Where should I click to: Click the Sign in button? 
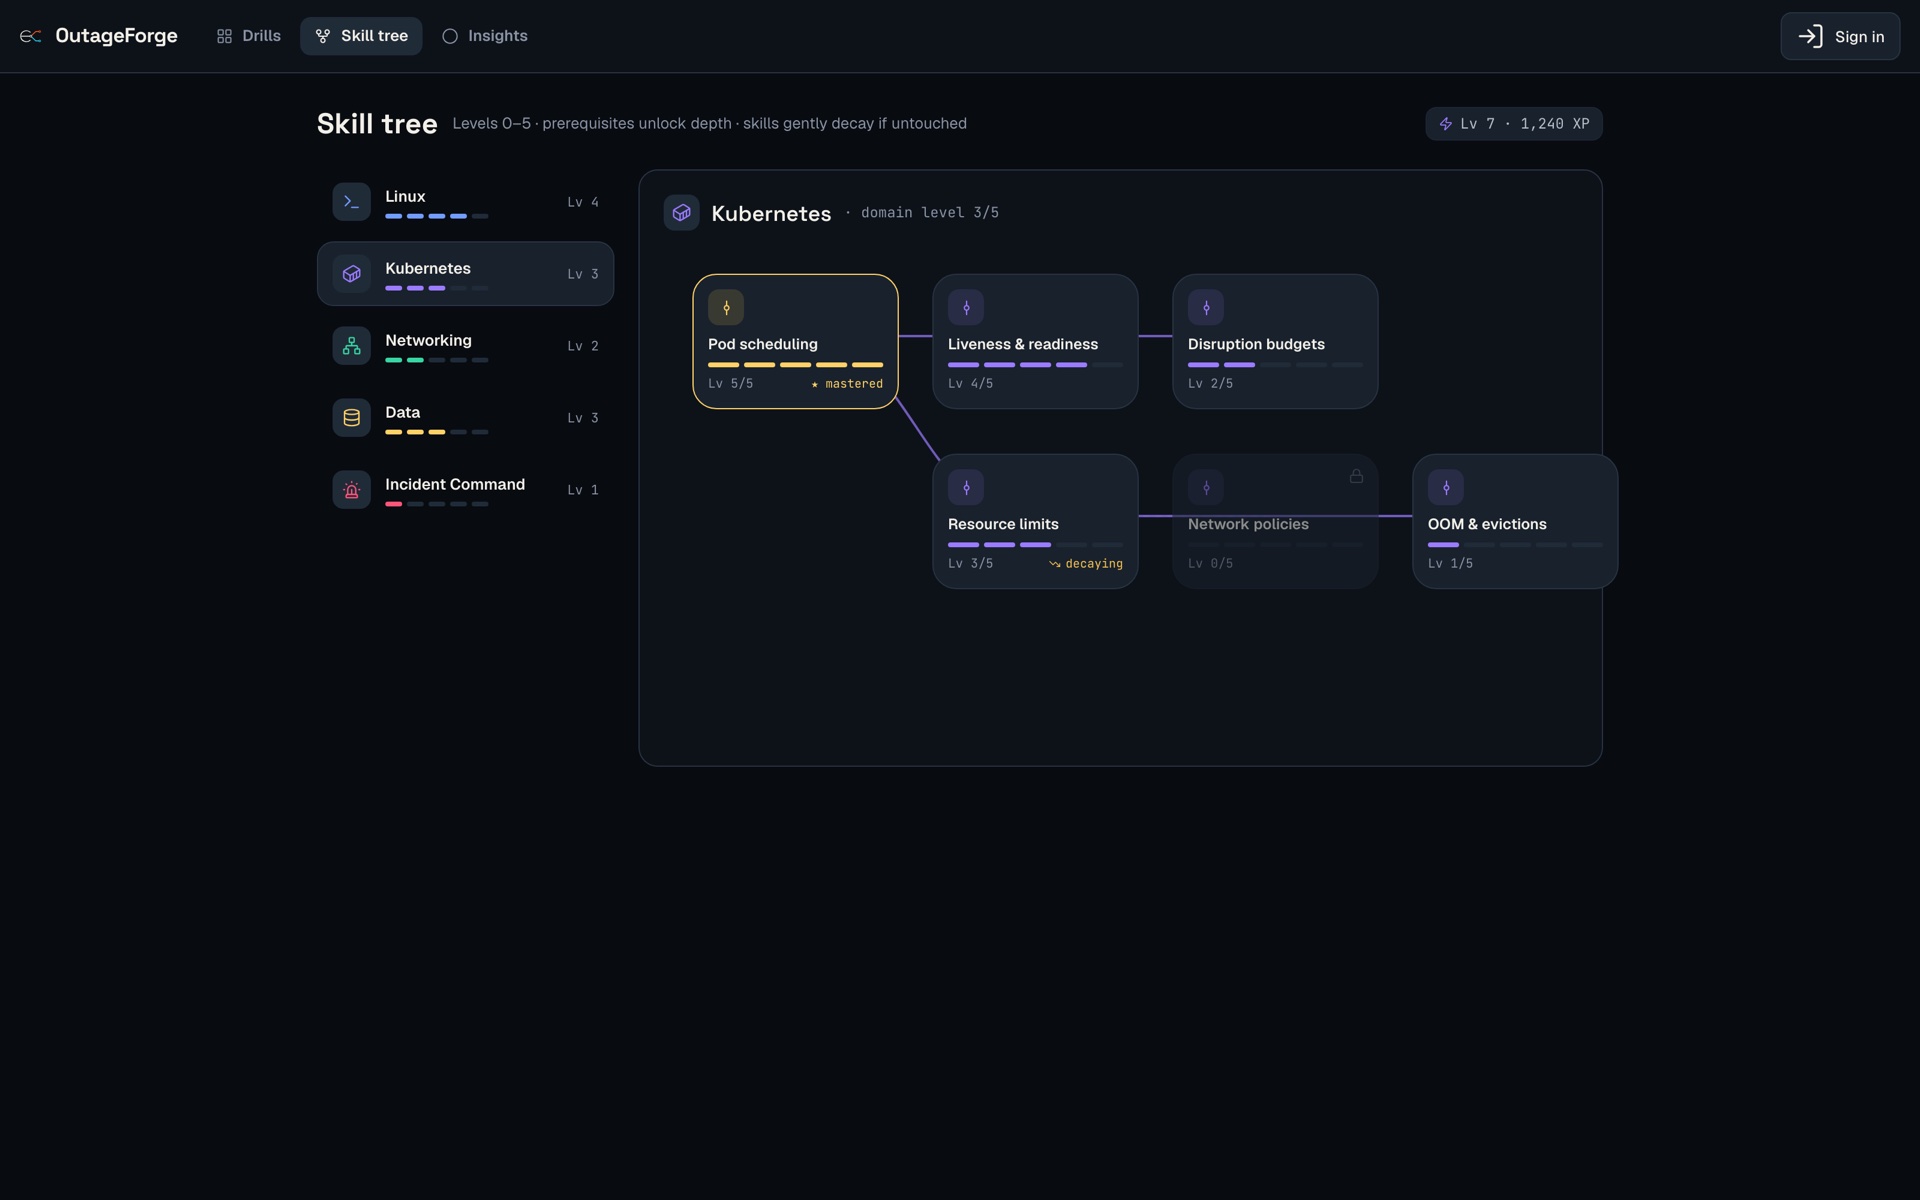1840,36
